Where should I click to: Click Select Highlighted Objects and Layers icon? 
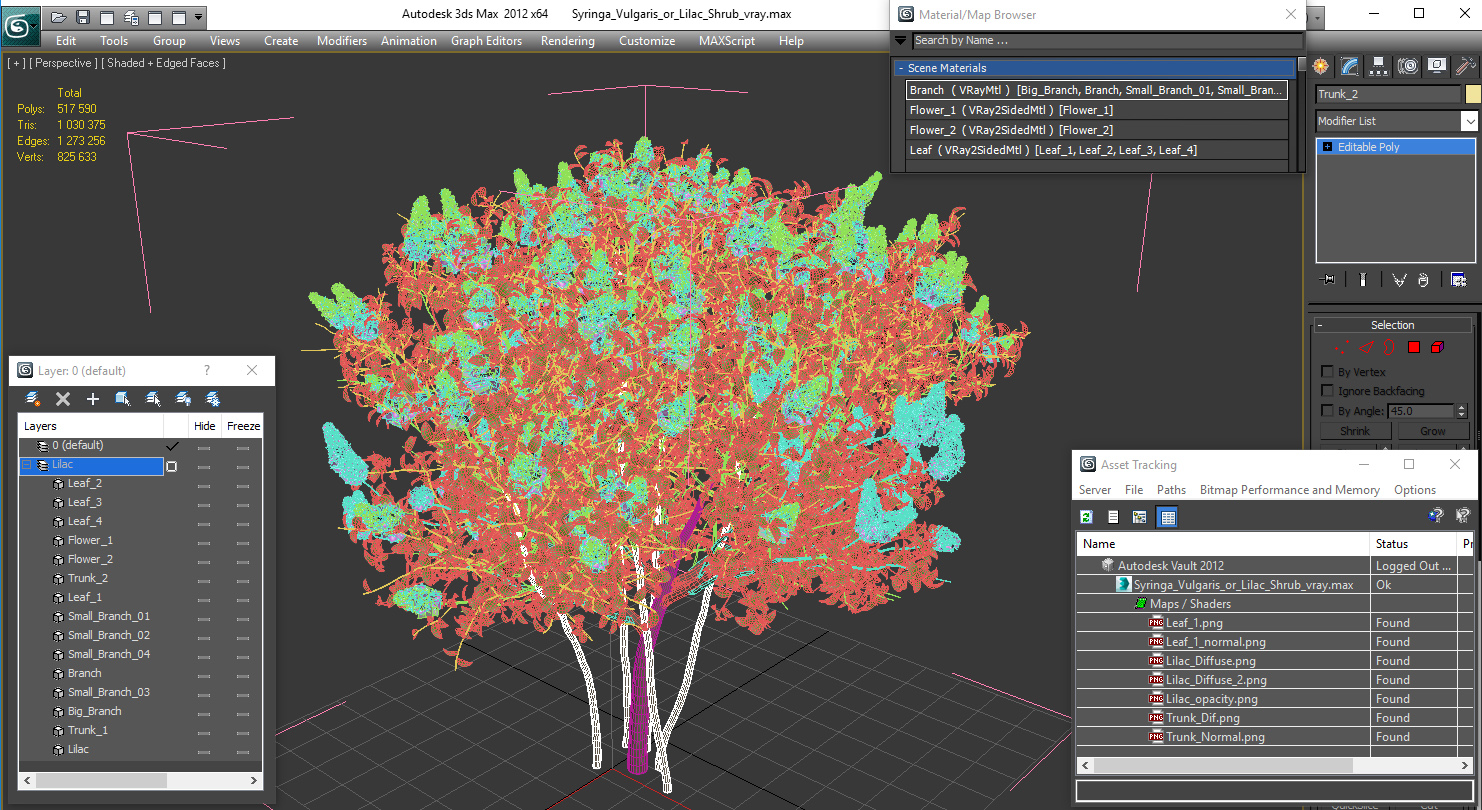point(123,399)
